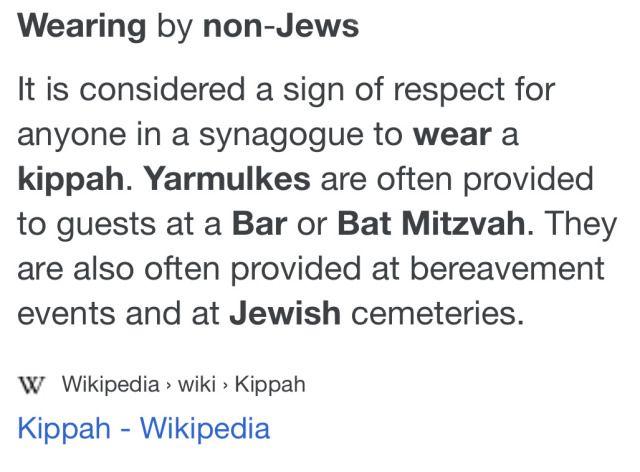
Task: Click the word 'cemeteries' ending the snippet
Action: point(437,313)
